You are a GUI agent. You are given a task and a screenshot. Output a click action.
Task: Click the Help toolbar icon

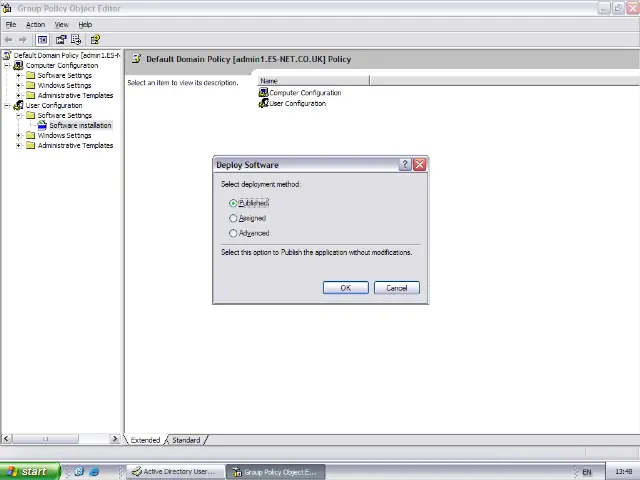coord(95,40)
